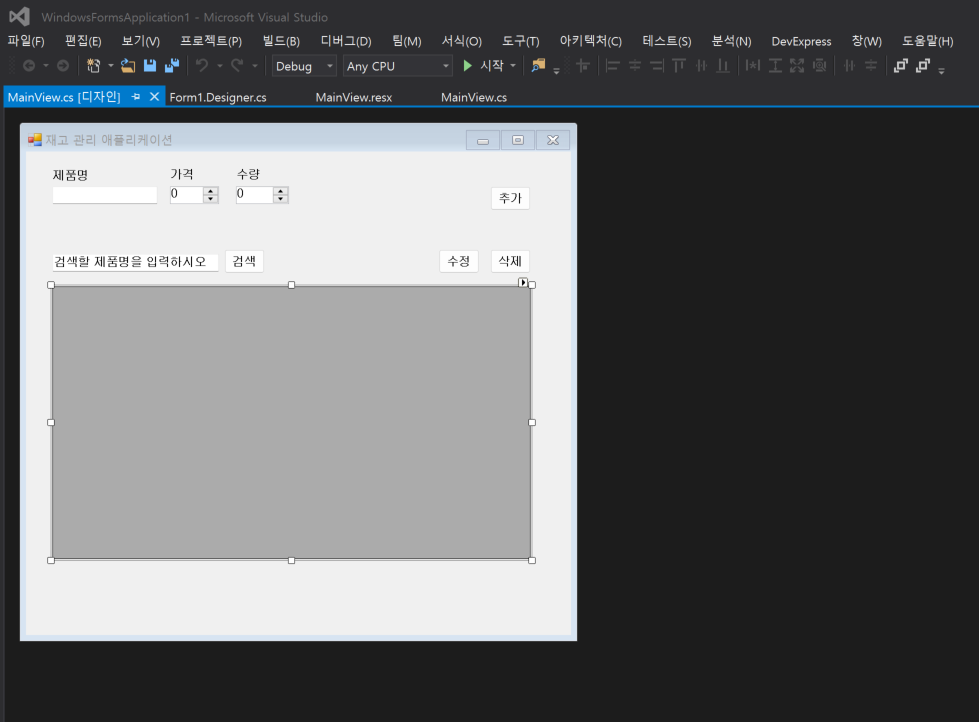Increase the 가격 numeric up arrow

tap(211, 191)
